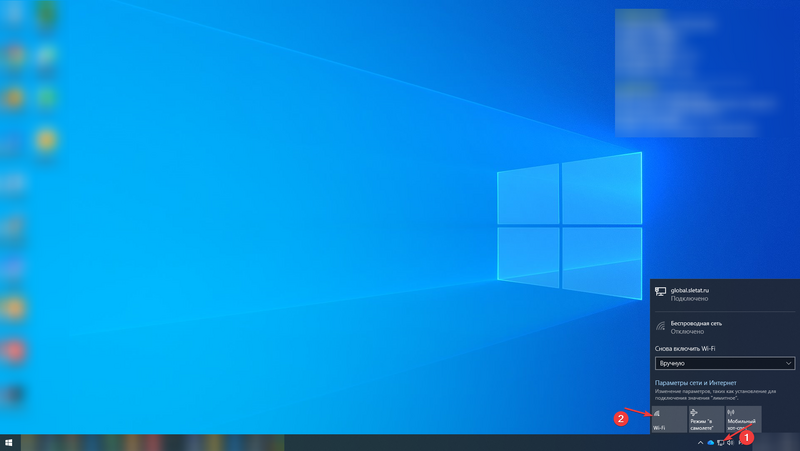Open the "Вручную" Wi-Fi re-enable dropdown
The height and width of the screenshot is (451, 800).
[x=724, y=365]
